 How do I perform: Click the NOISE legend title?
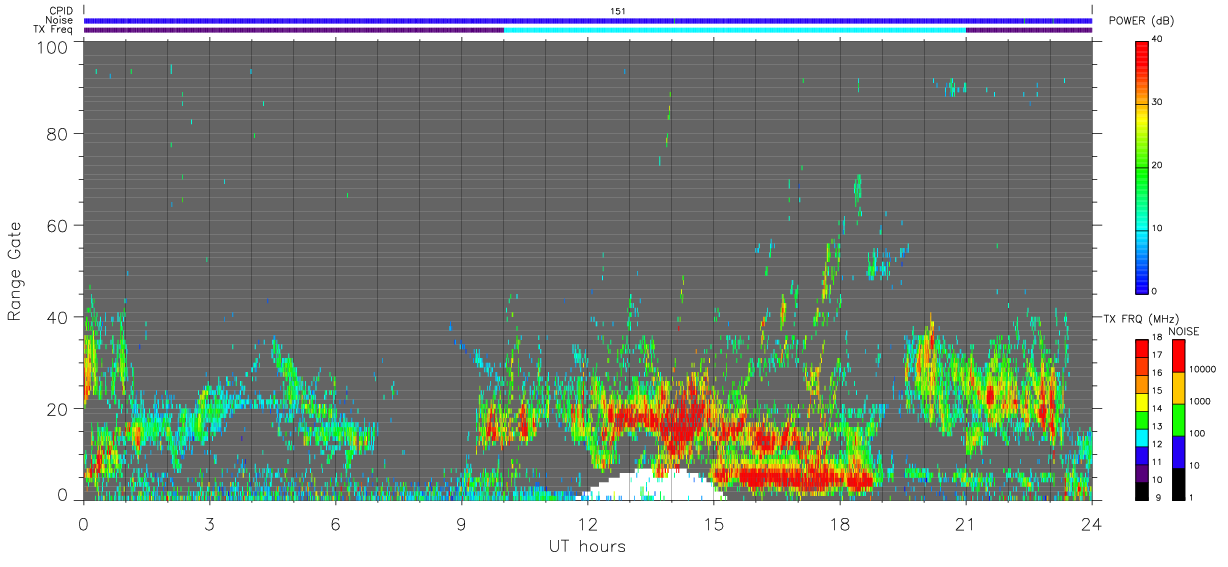1184,331
